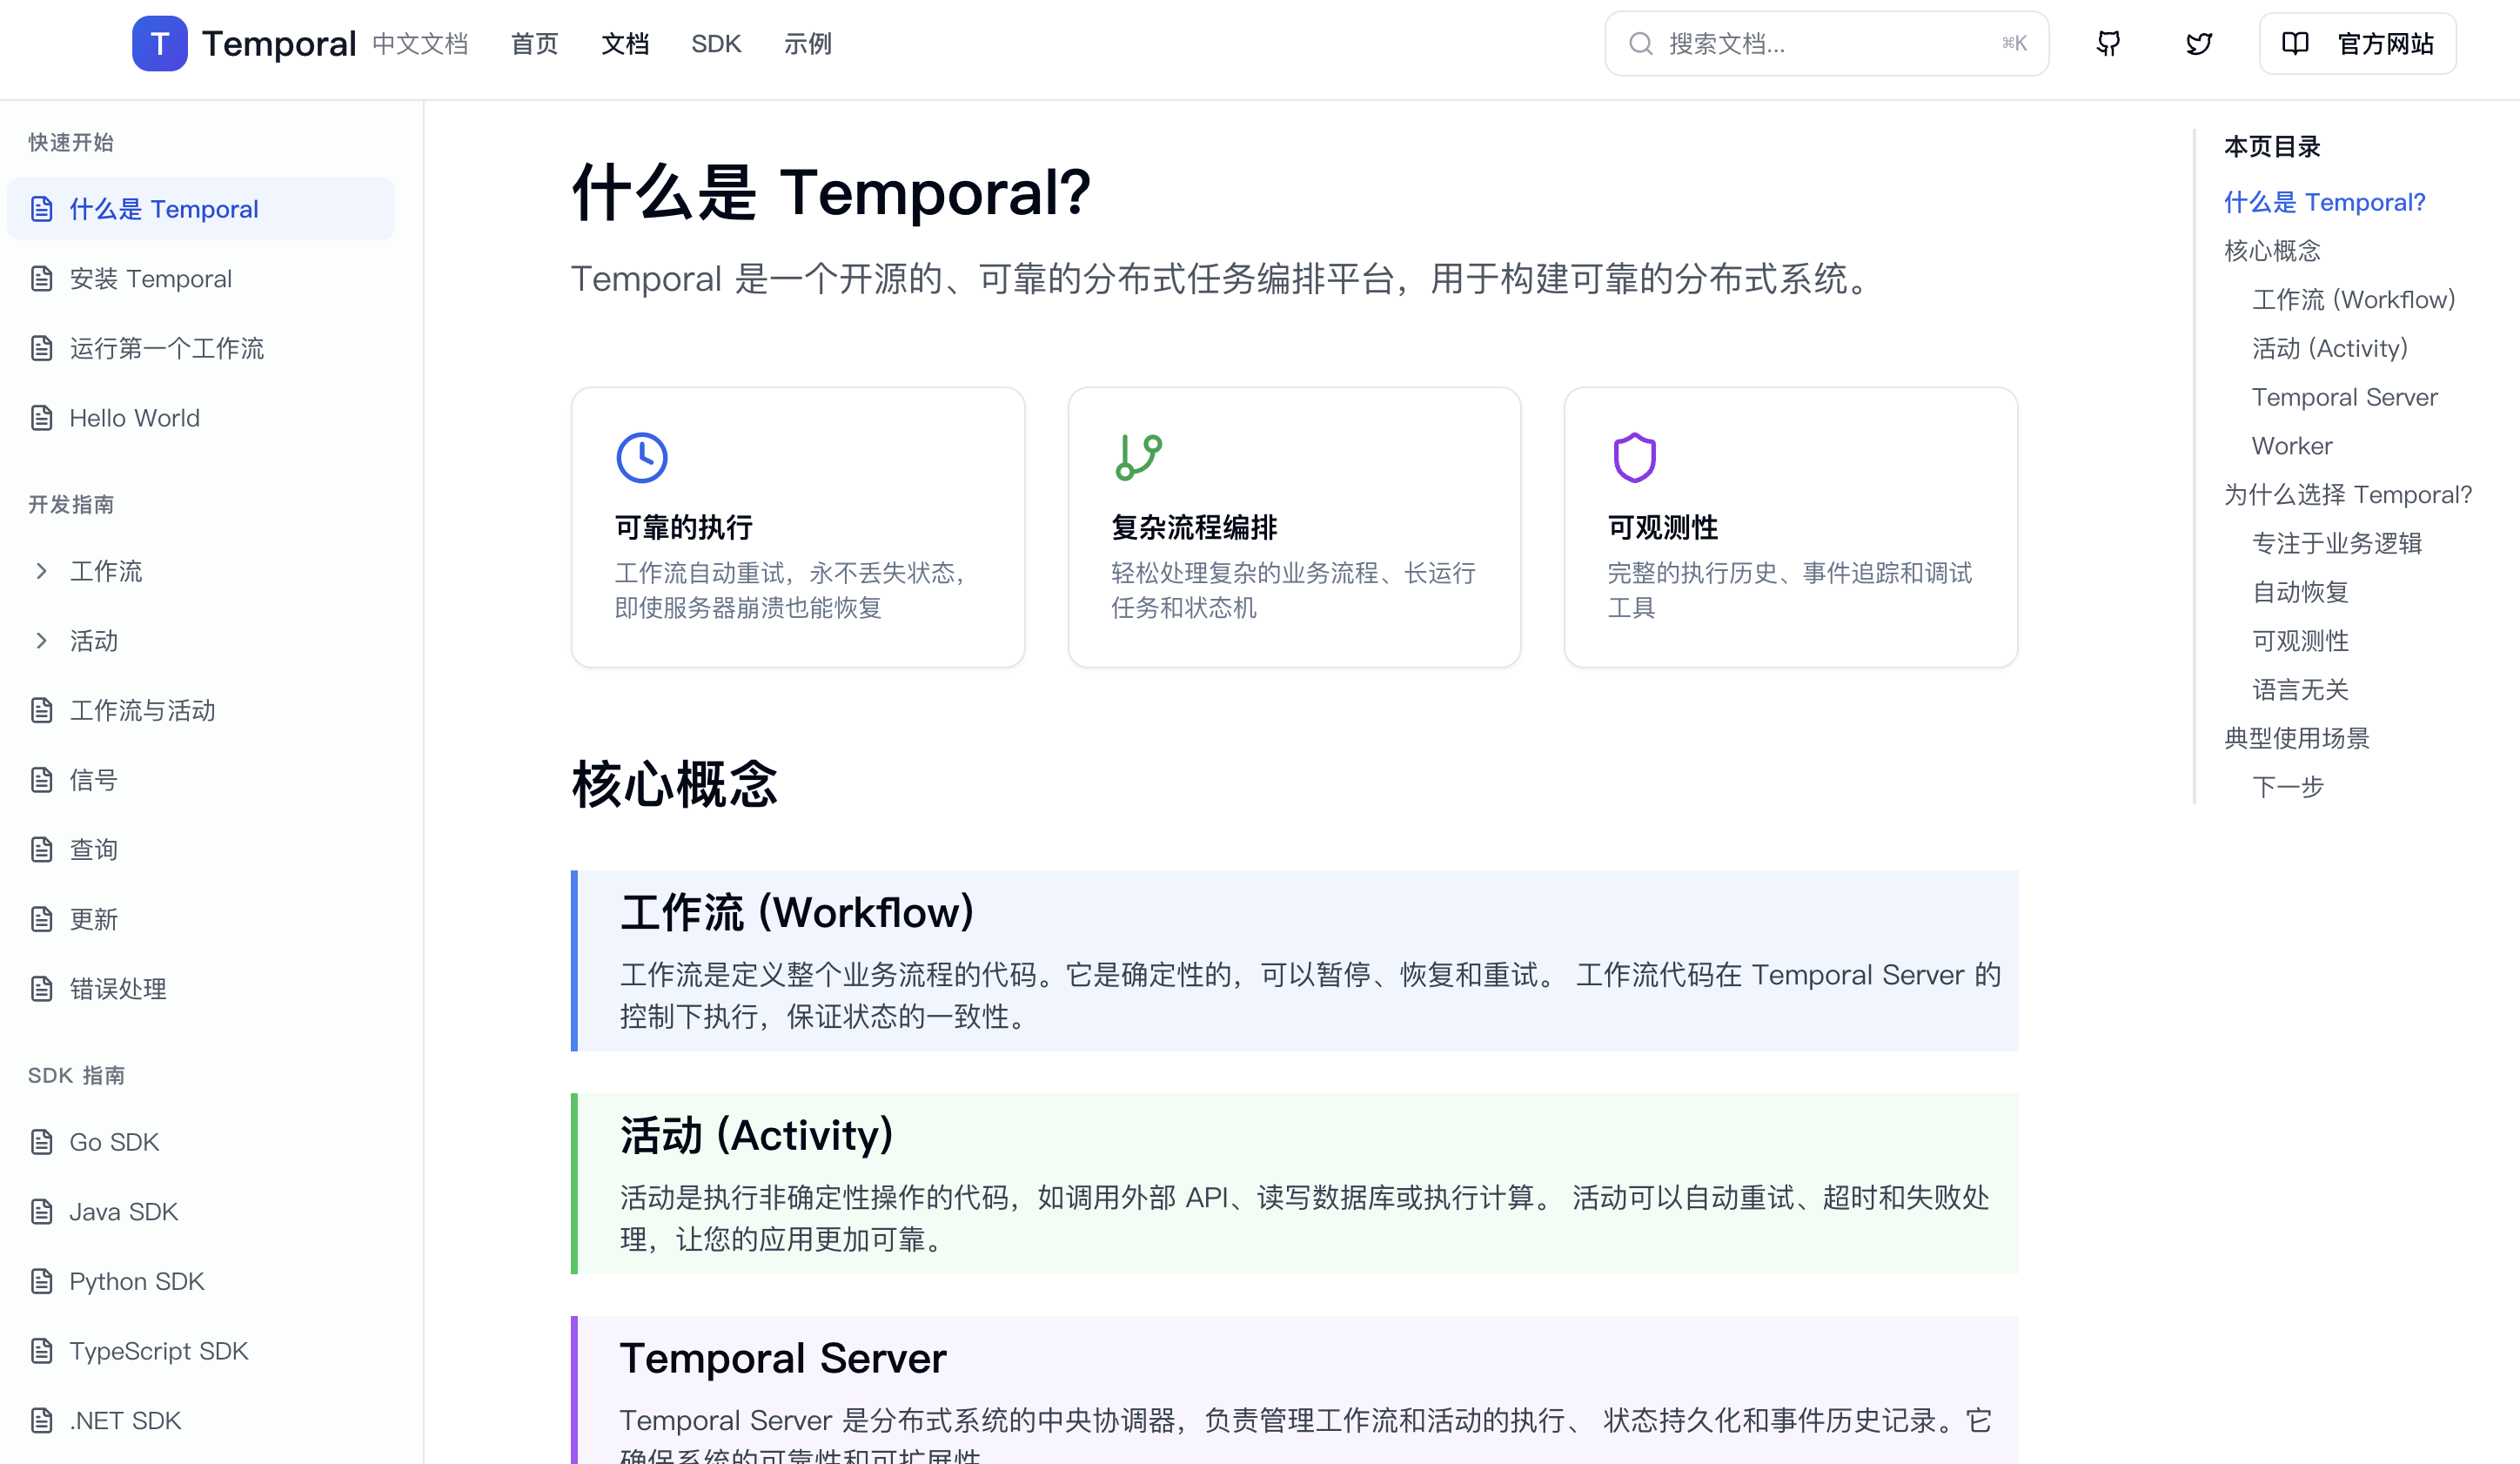
Task: Open the Python SDK page
Action: point(136,1280)
